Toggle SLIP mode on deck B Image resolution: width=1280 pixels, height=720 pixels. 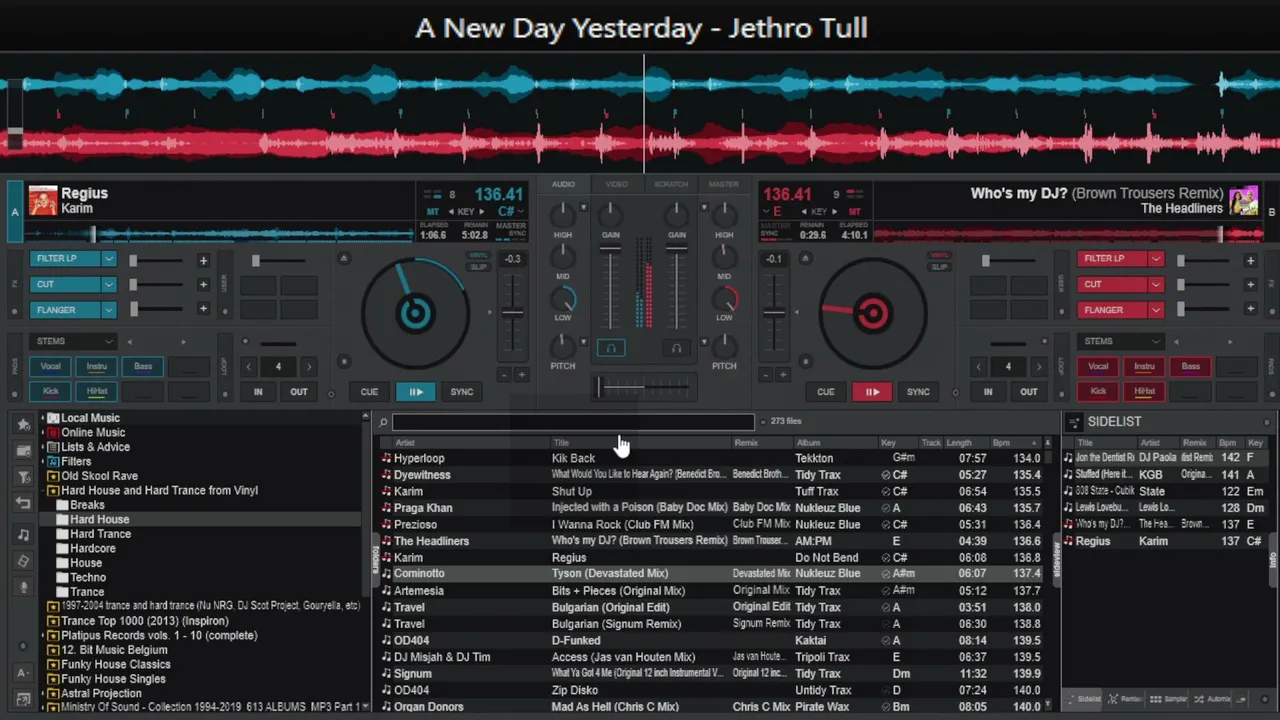click(x=940, y=267)
